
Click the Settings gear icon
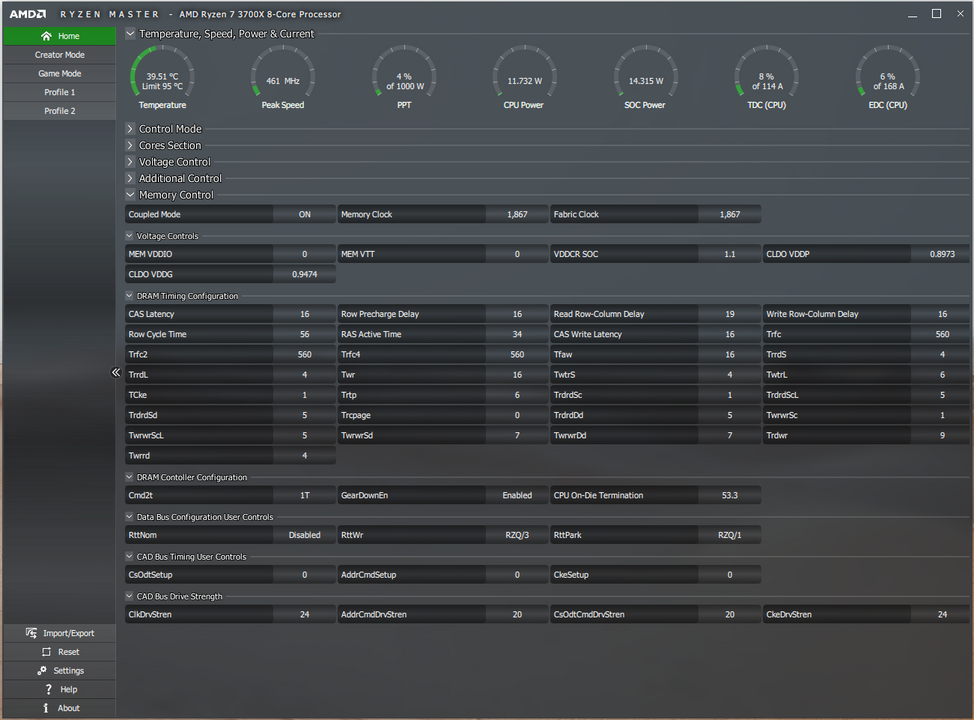pyautogui.click(x=42, y=670)
